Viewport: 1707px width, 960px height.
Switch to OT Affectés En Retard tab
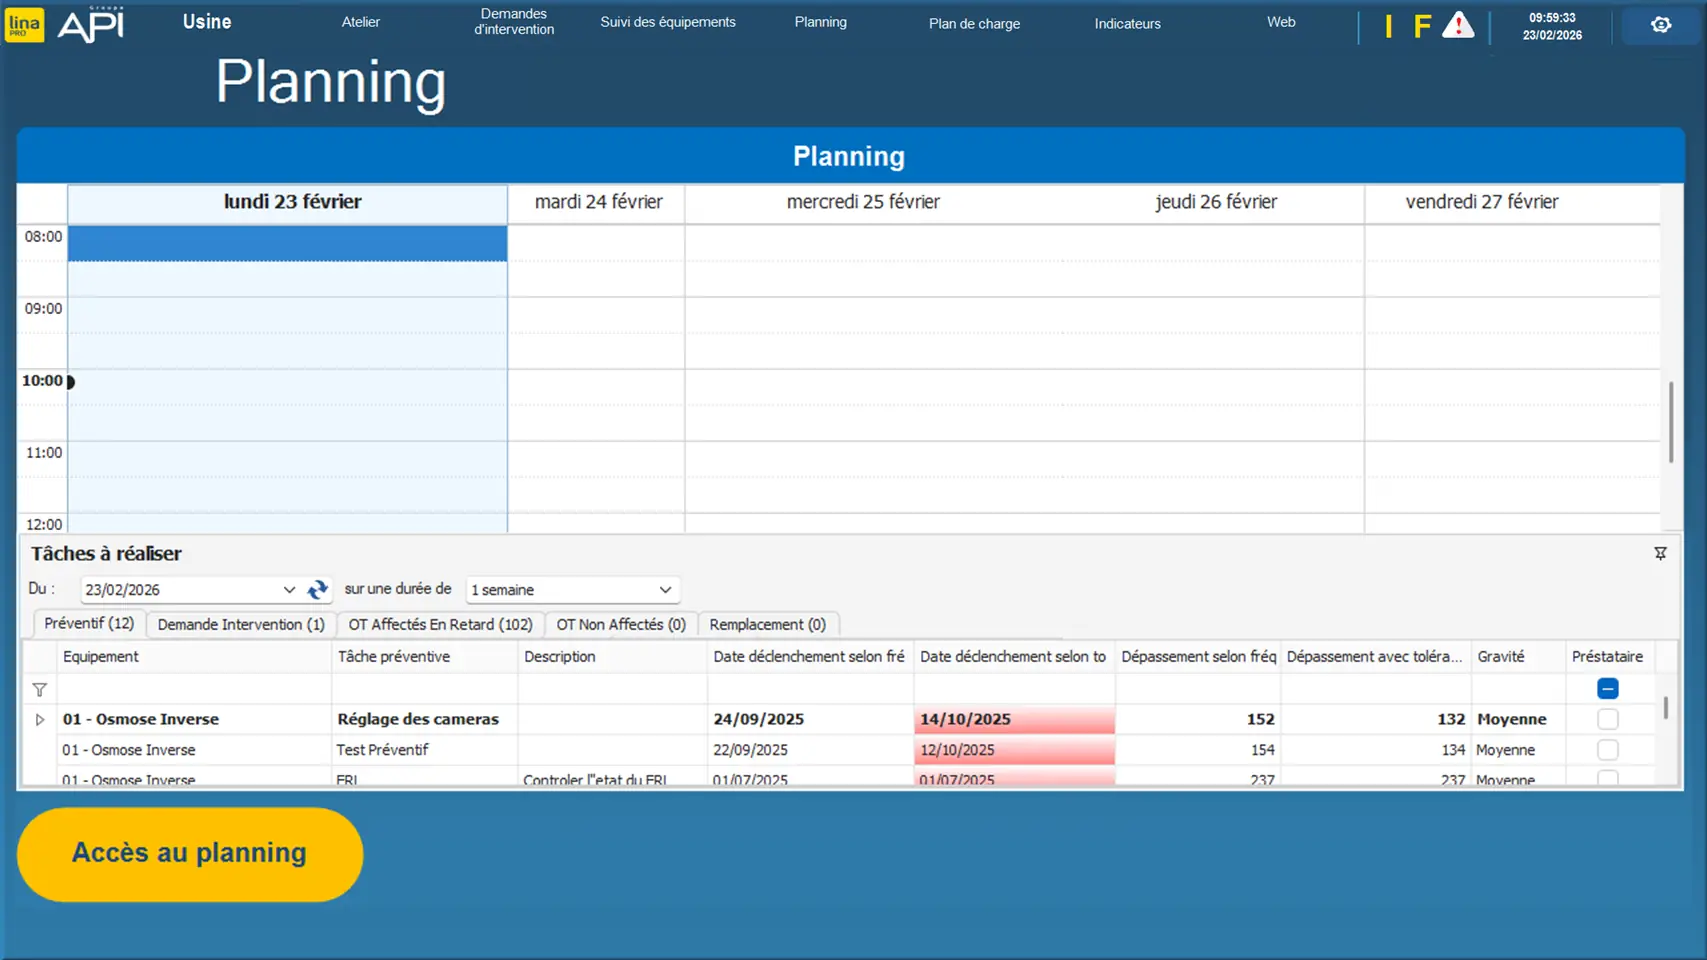pos(440,625)
